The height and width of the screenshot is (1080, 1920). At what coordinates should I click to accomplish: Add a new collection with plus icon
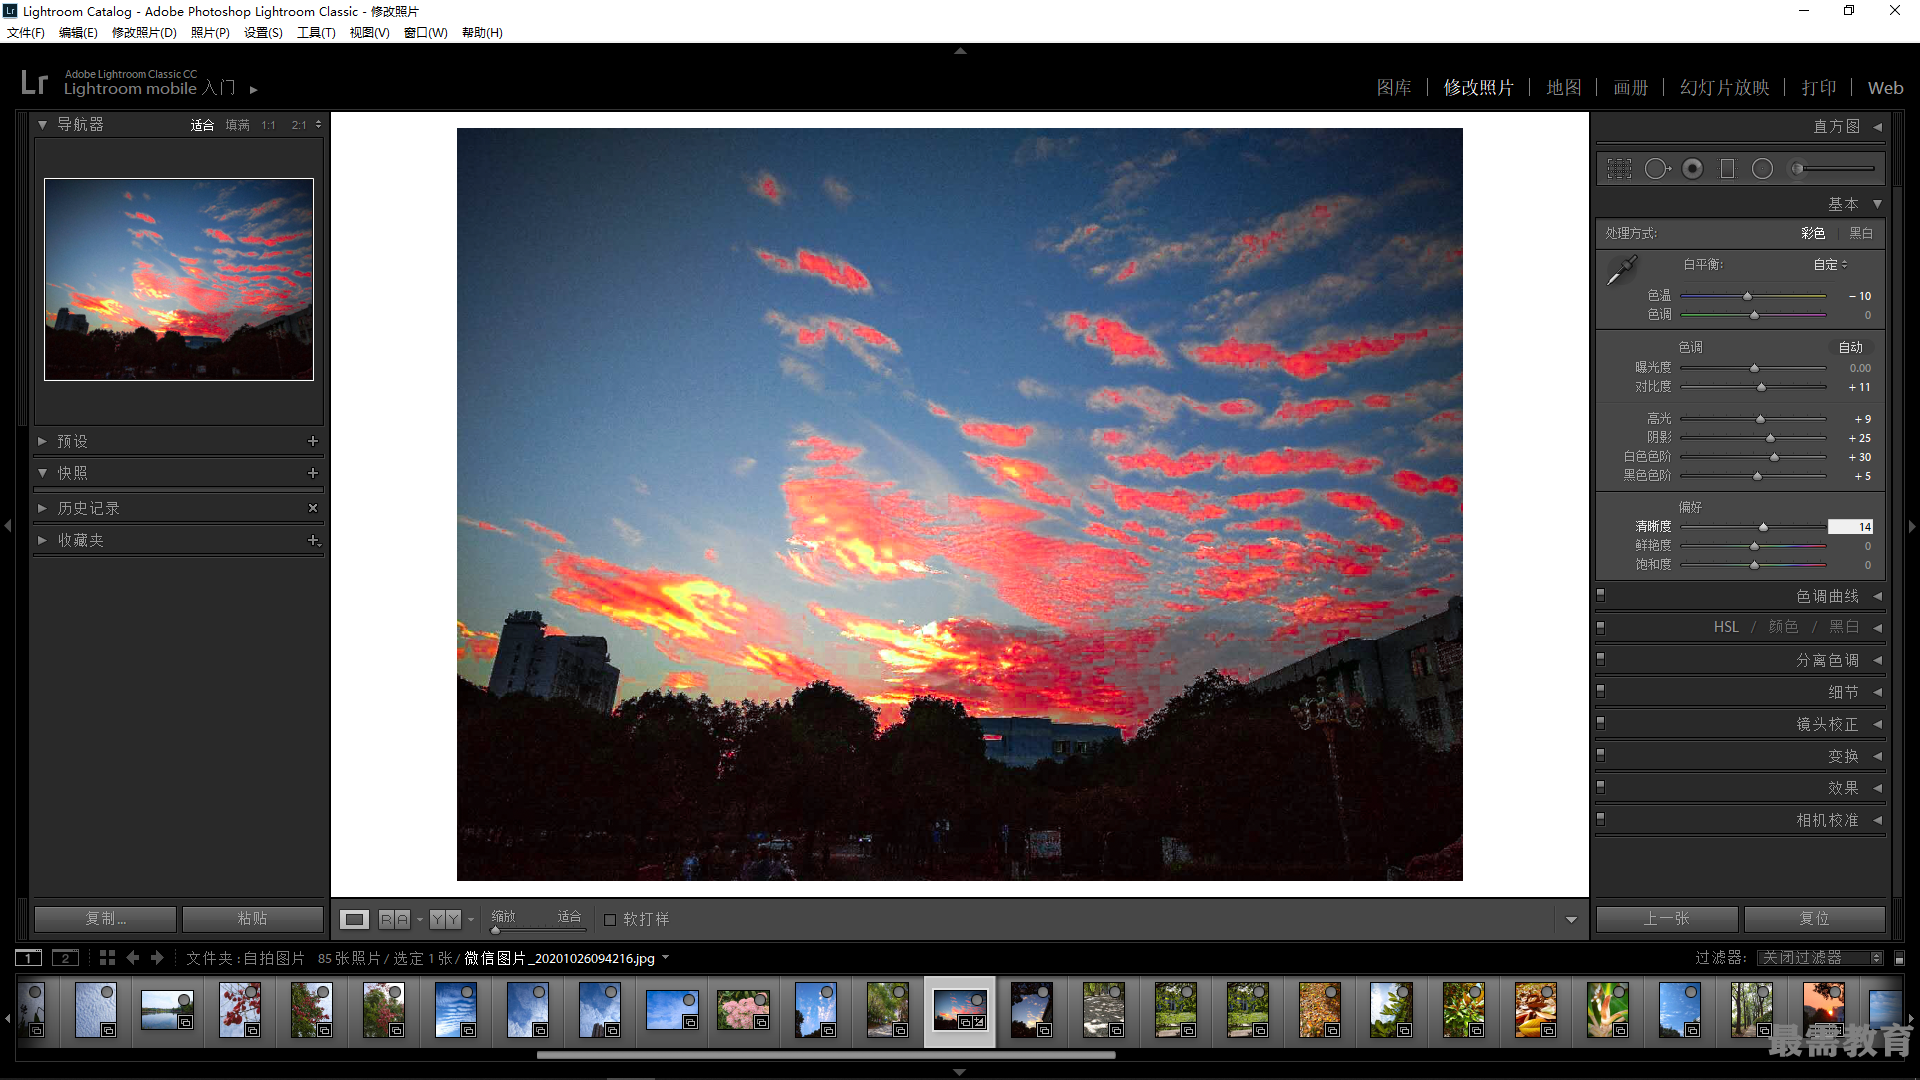[313, 540]
